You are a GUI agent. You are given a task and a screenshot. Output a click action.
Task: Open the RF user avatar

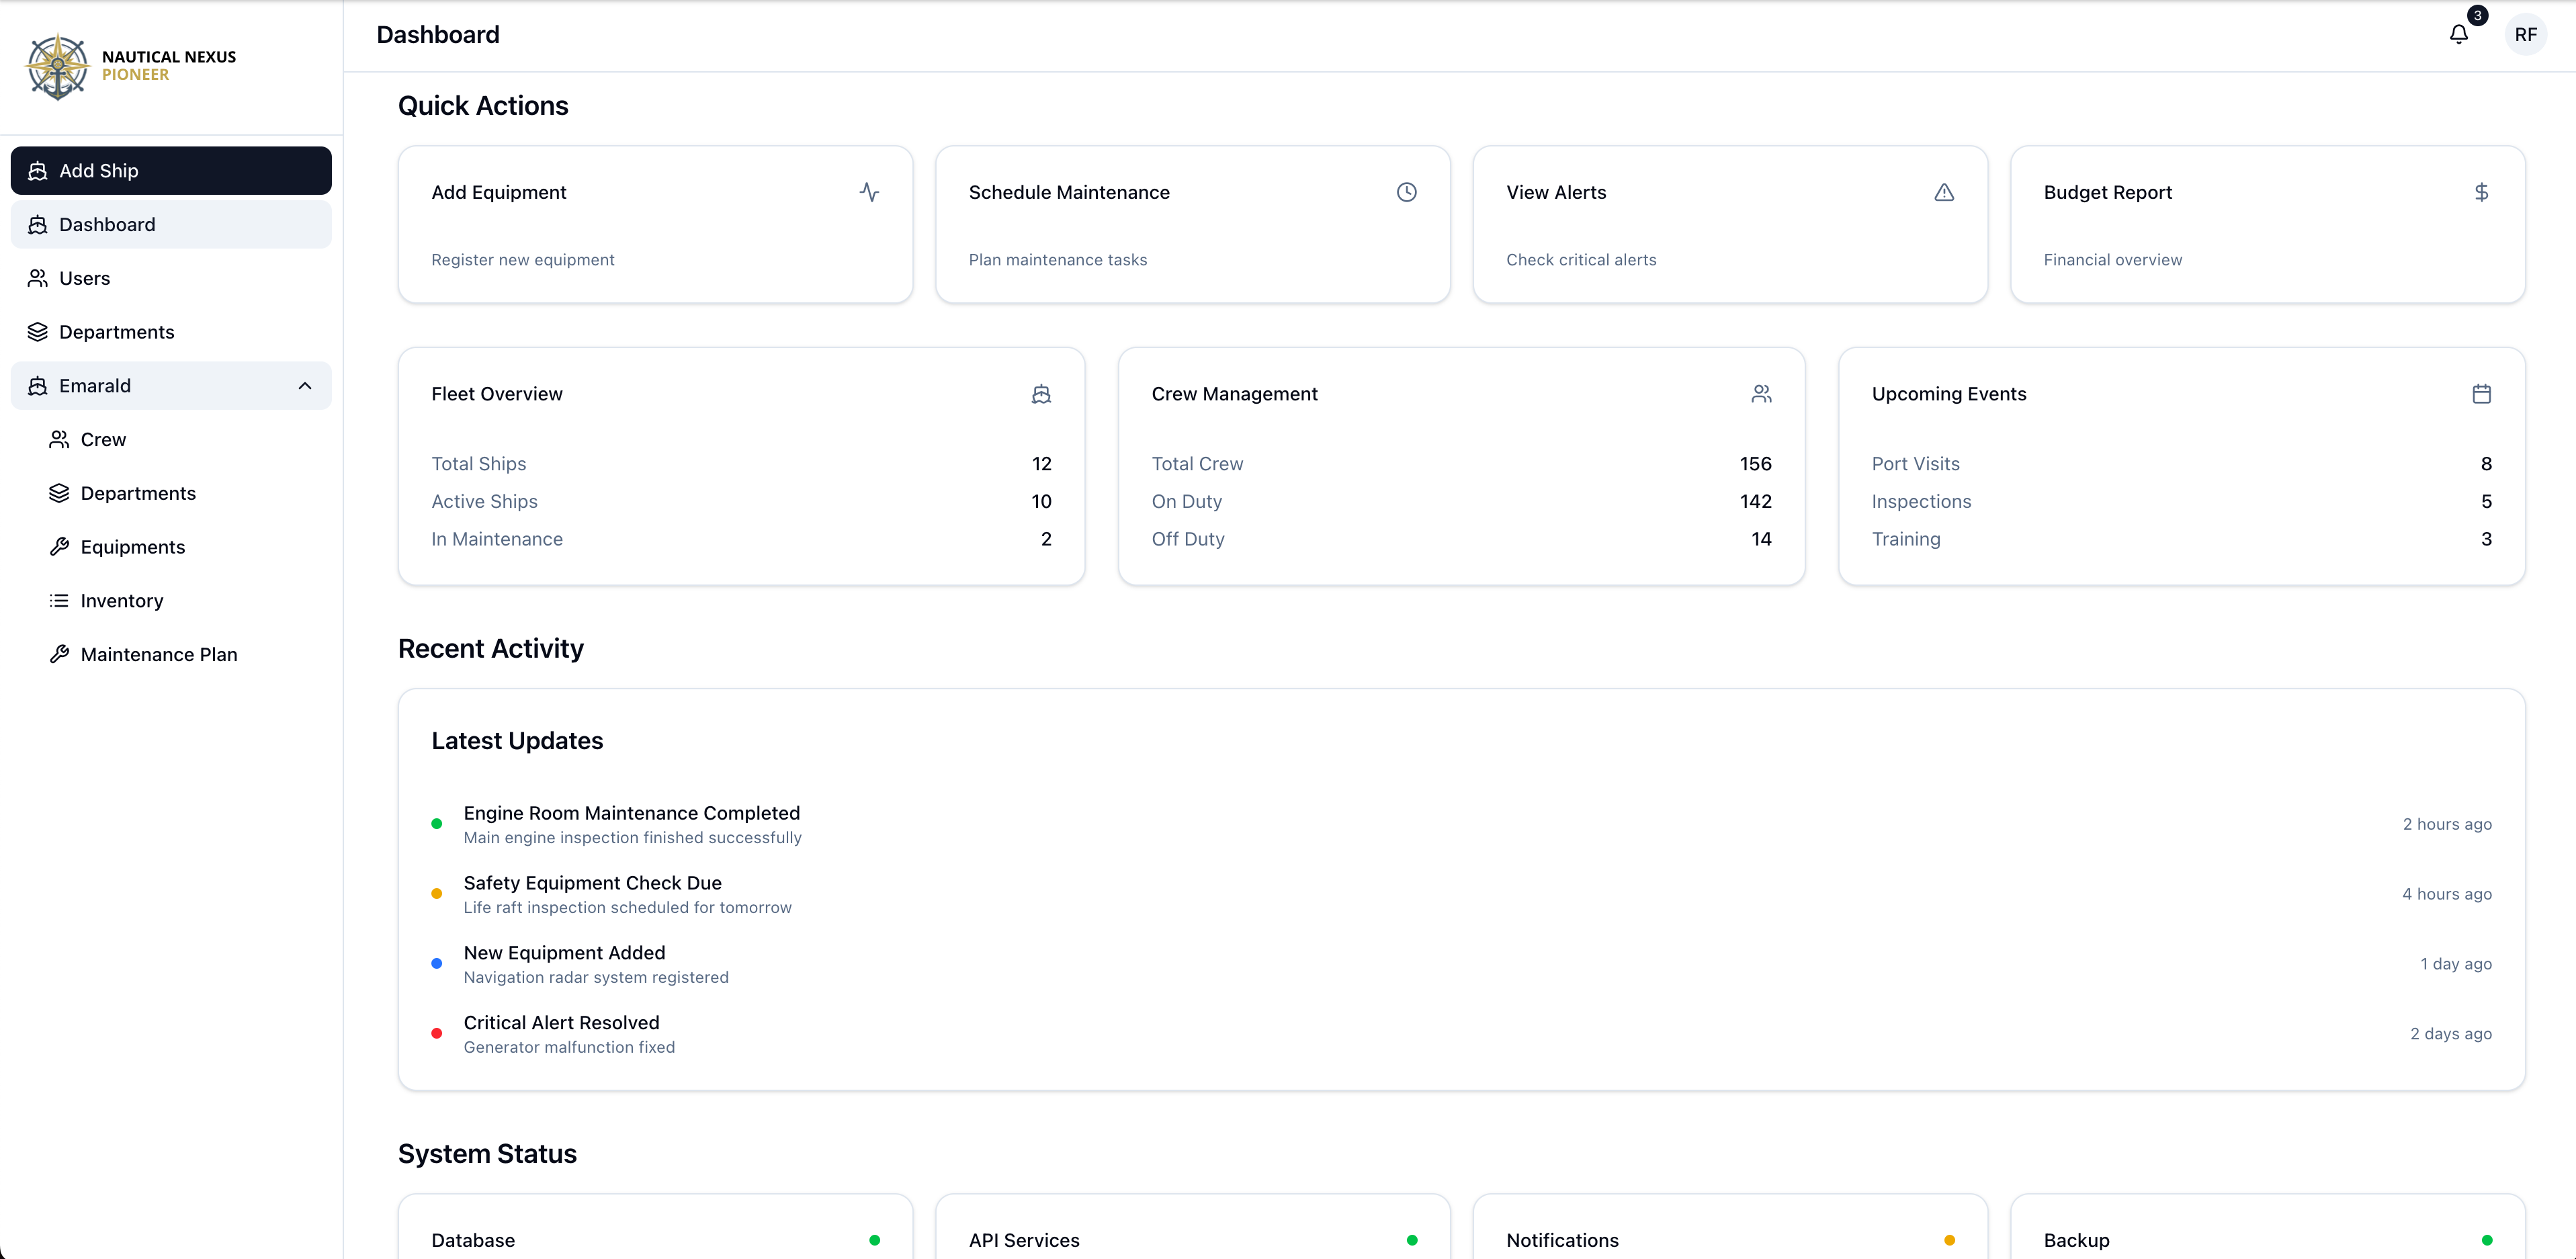pyautogui.click(x=2525, y=35)
